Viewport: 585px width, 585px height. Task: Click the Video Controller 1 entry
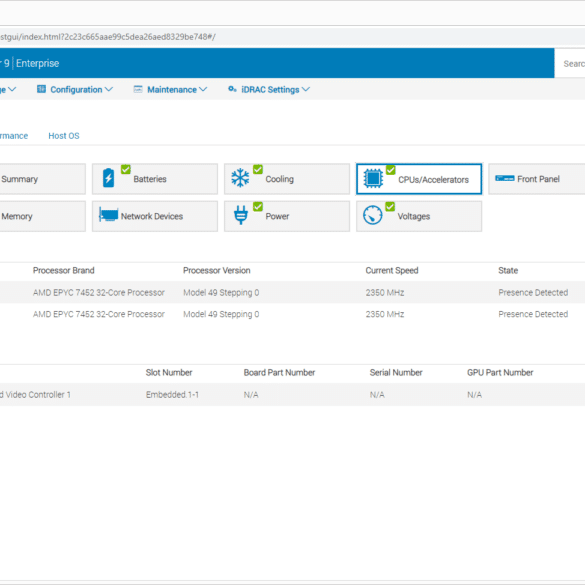35,394
